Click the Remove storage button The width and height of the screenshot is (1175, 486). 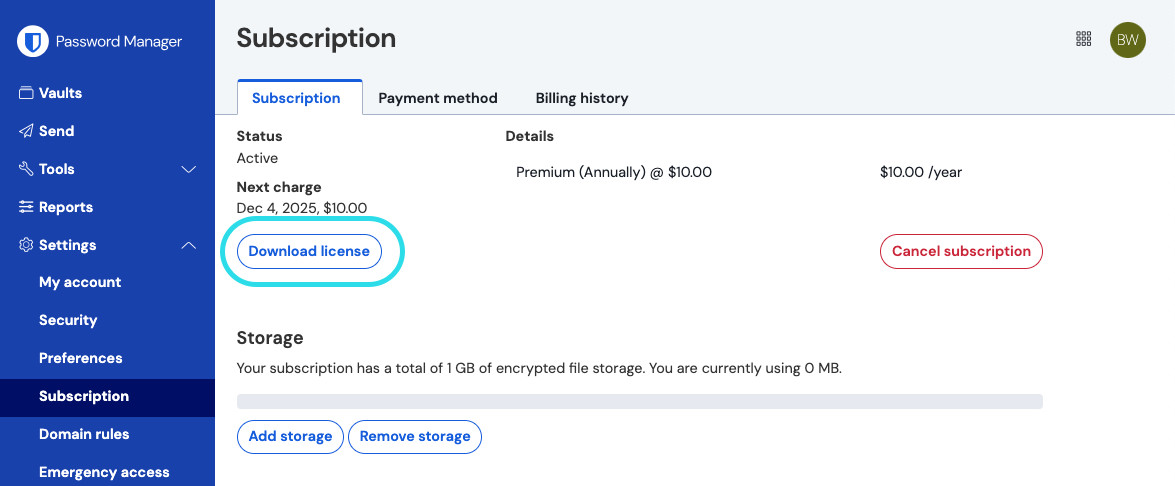pyautogui.click(x=415, y=436)
